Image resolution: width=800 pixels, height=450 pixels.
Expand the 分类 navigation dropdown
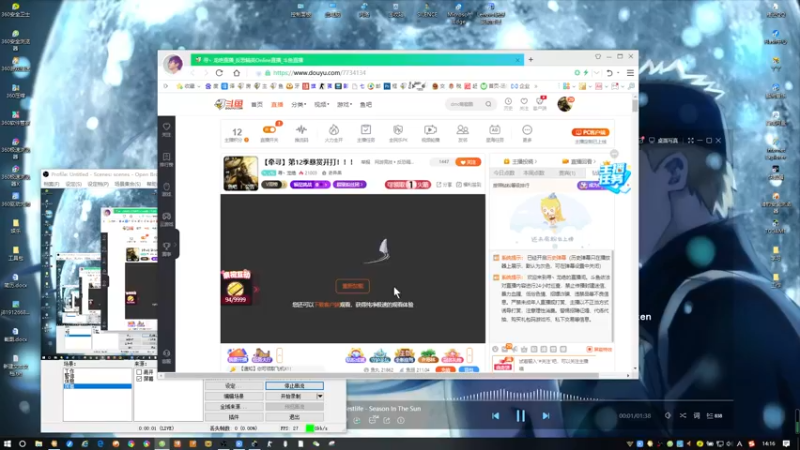[x=298, y=105]
